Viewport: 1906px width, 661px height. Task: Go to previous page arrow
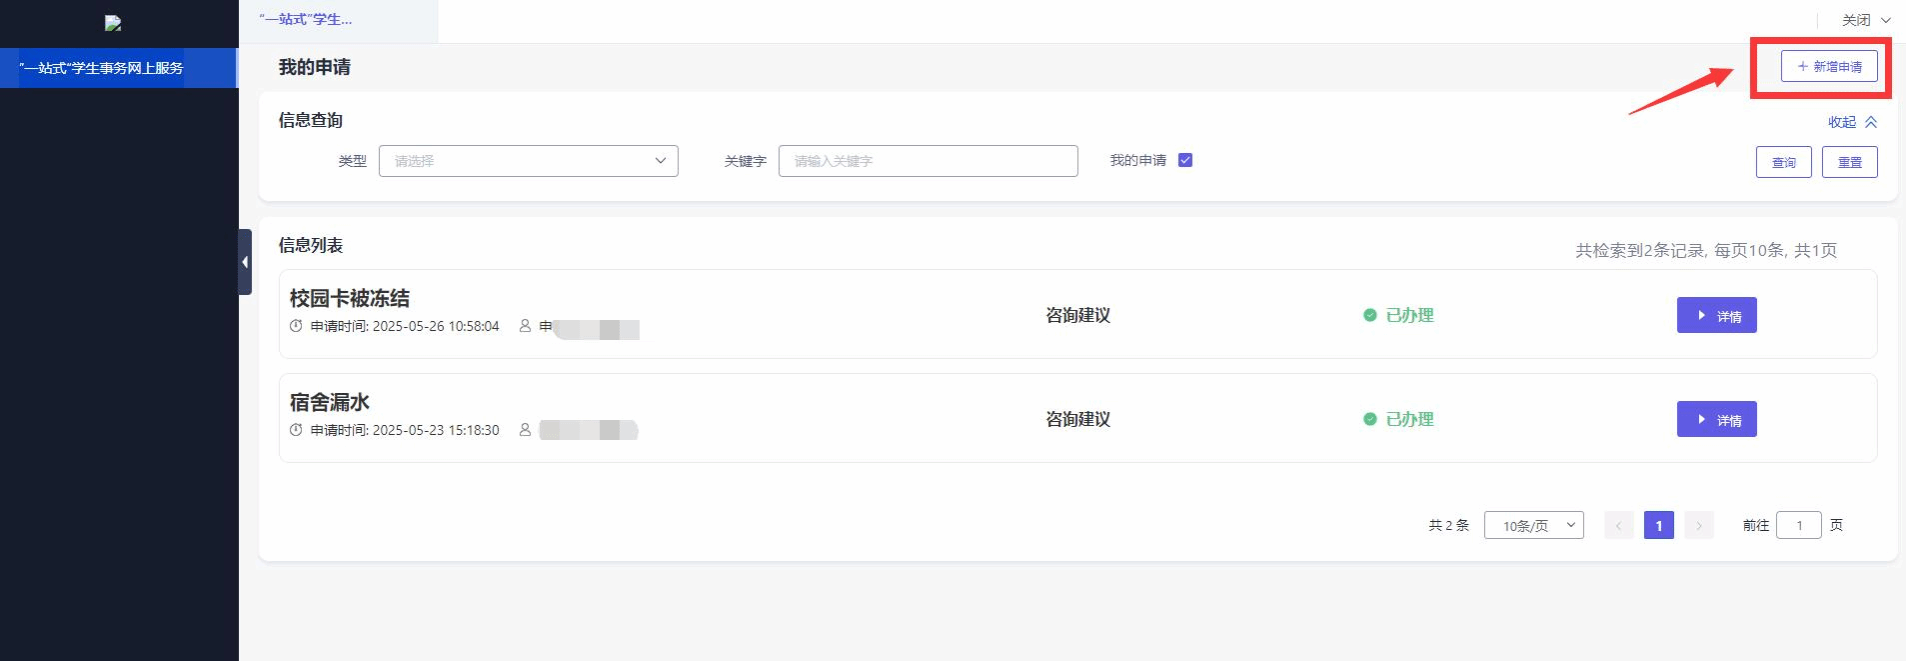click(x=1618, y=525)
